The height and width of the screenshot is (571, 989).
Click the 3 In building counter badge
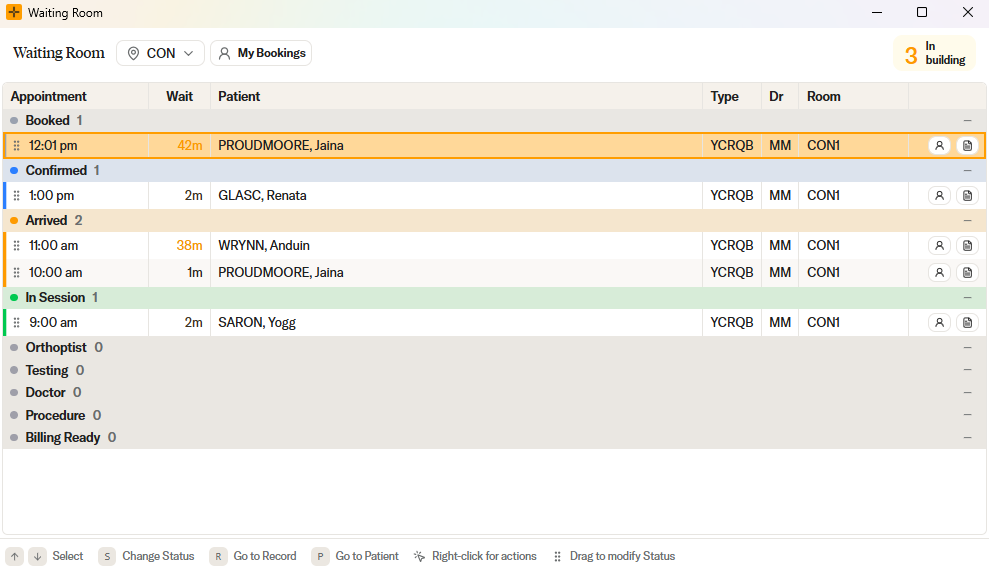[935, 54]
